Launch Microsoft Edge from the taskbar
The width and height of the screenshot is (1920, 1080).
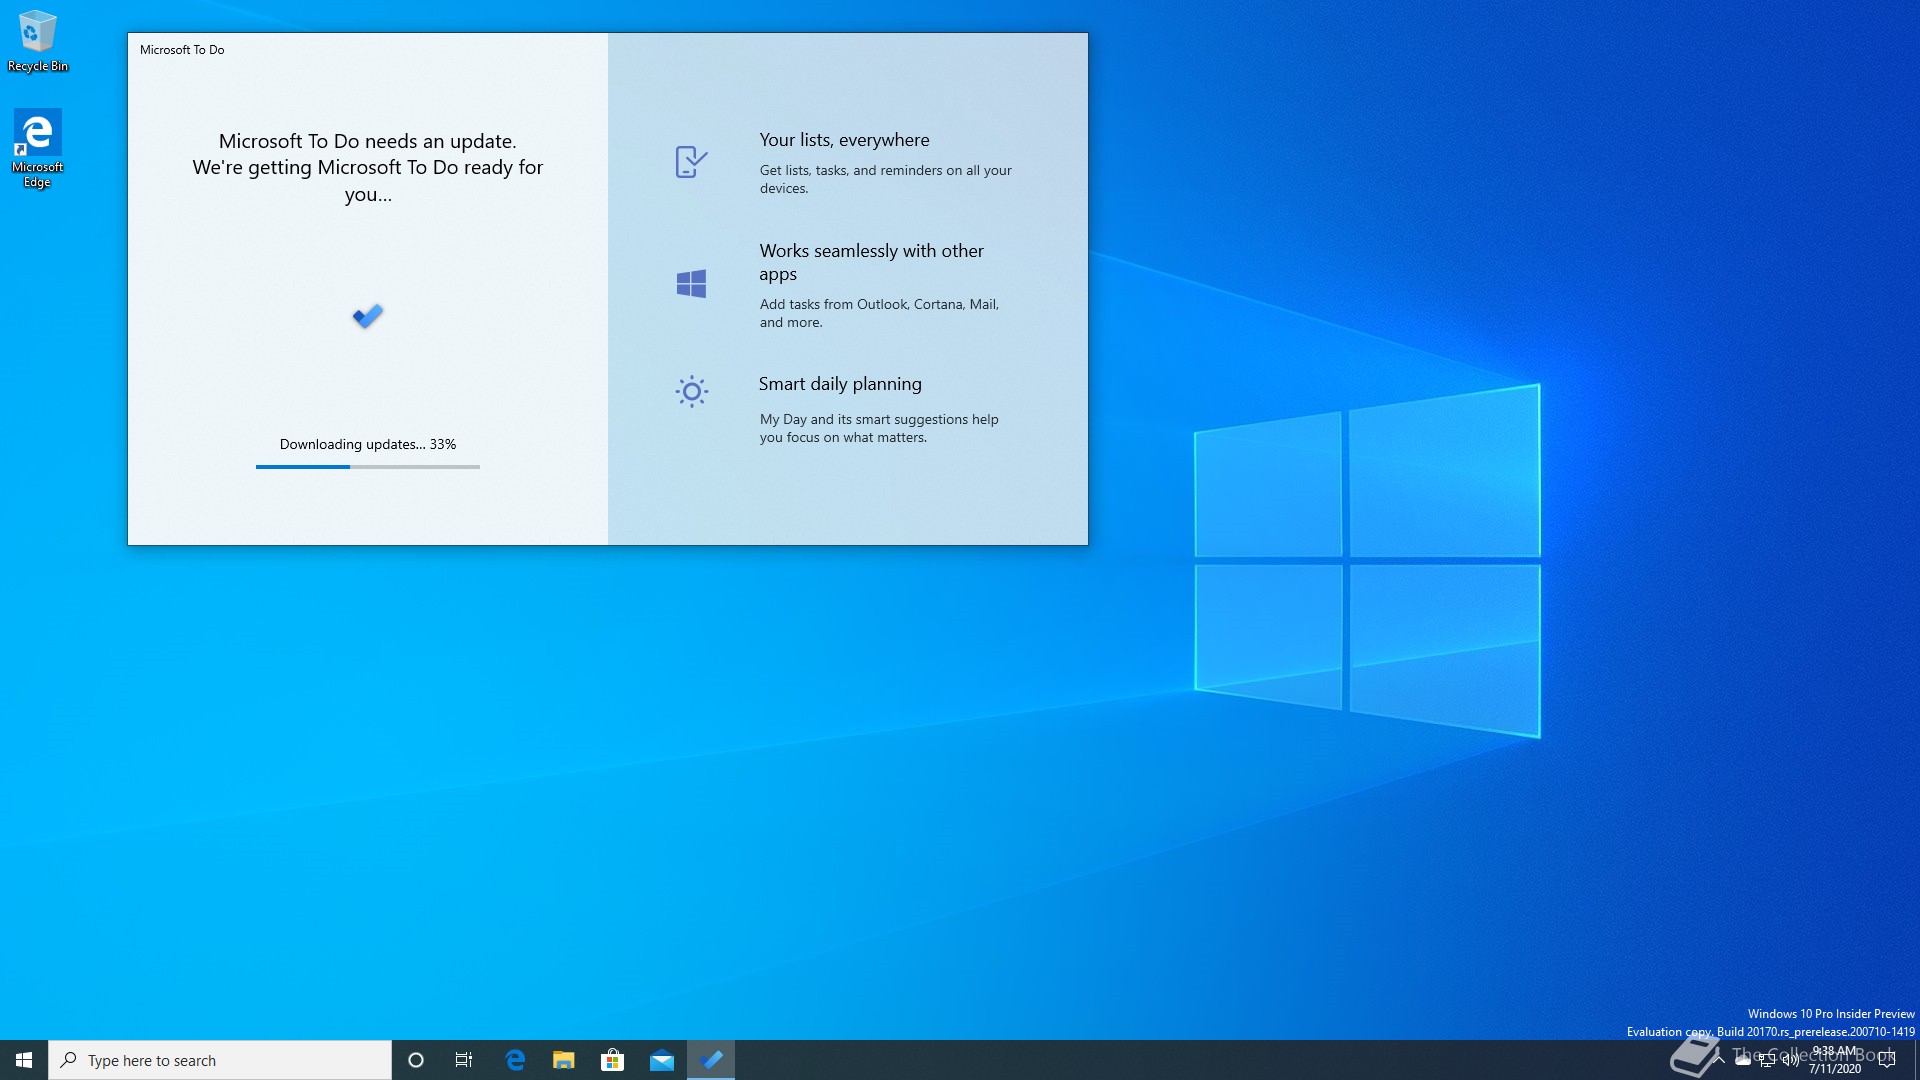[515, 1060]
